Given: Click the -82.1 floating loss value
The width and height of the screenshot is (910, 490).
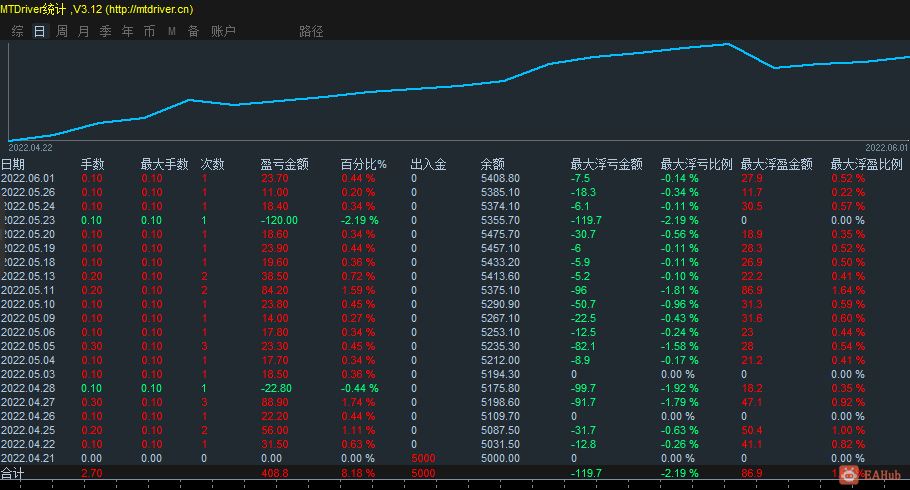Looking at the screenshot, I should coord(583,346).
